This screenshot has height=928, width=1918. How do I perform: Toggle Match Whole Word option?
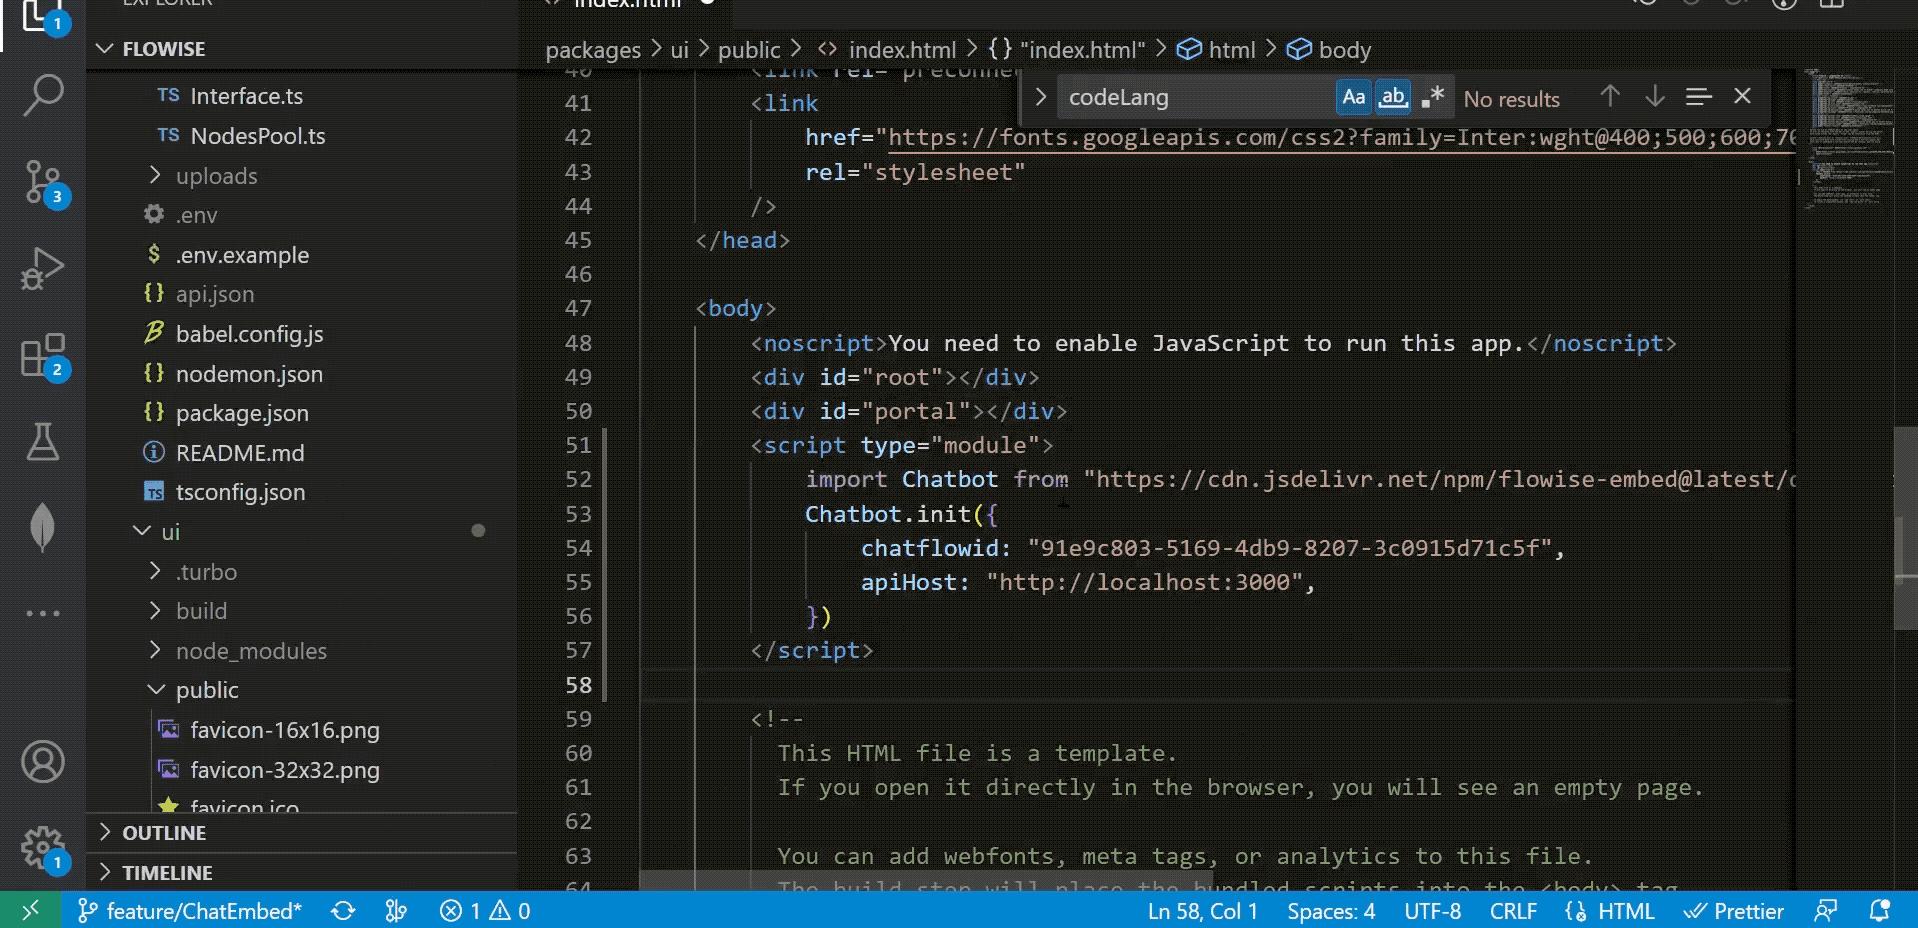[x=1393, y=97]
